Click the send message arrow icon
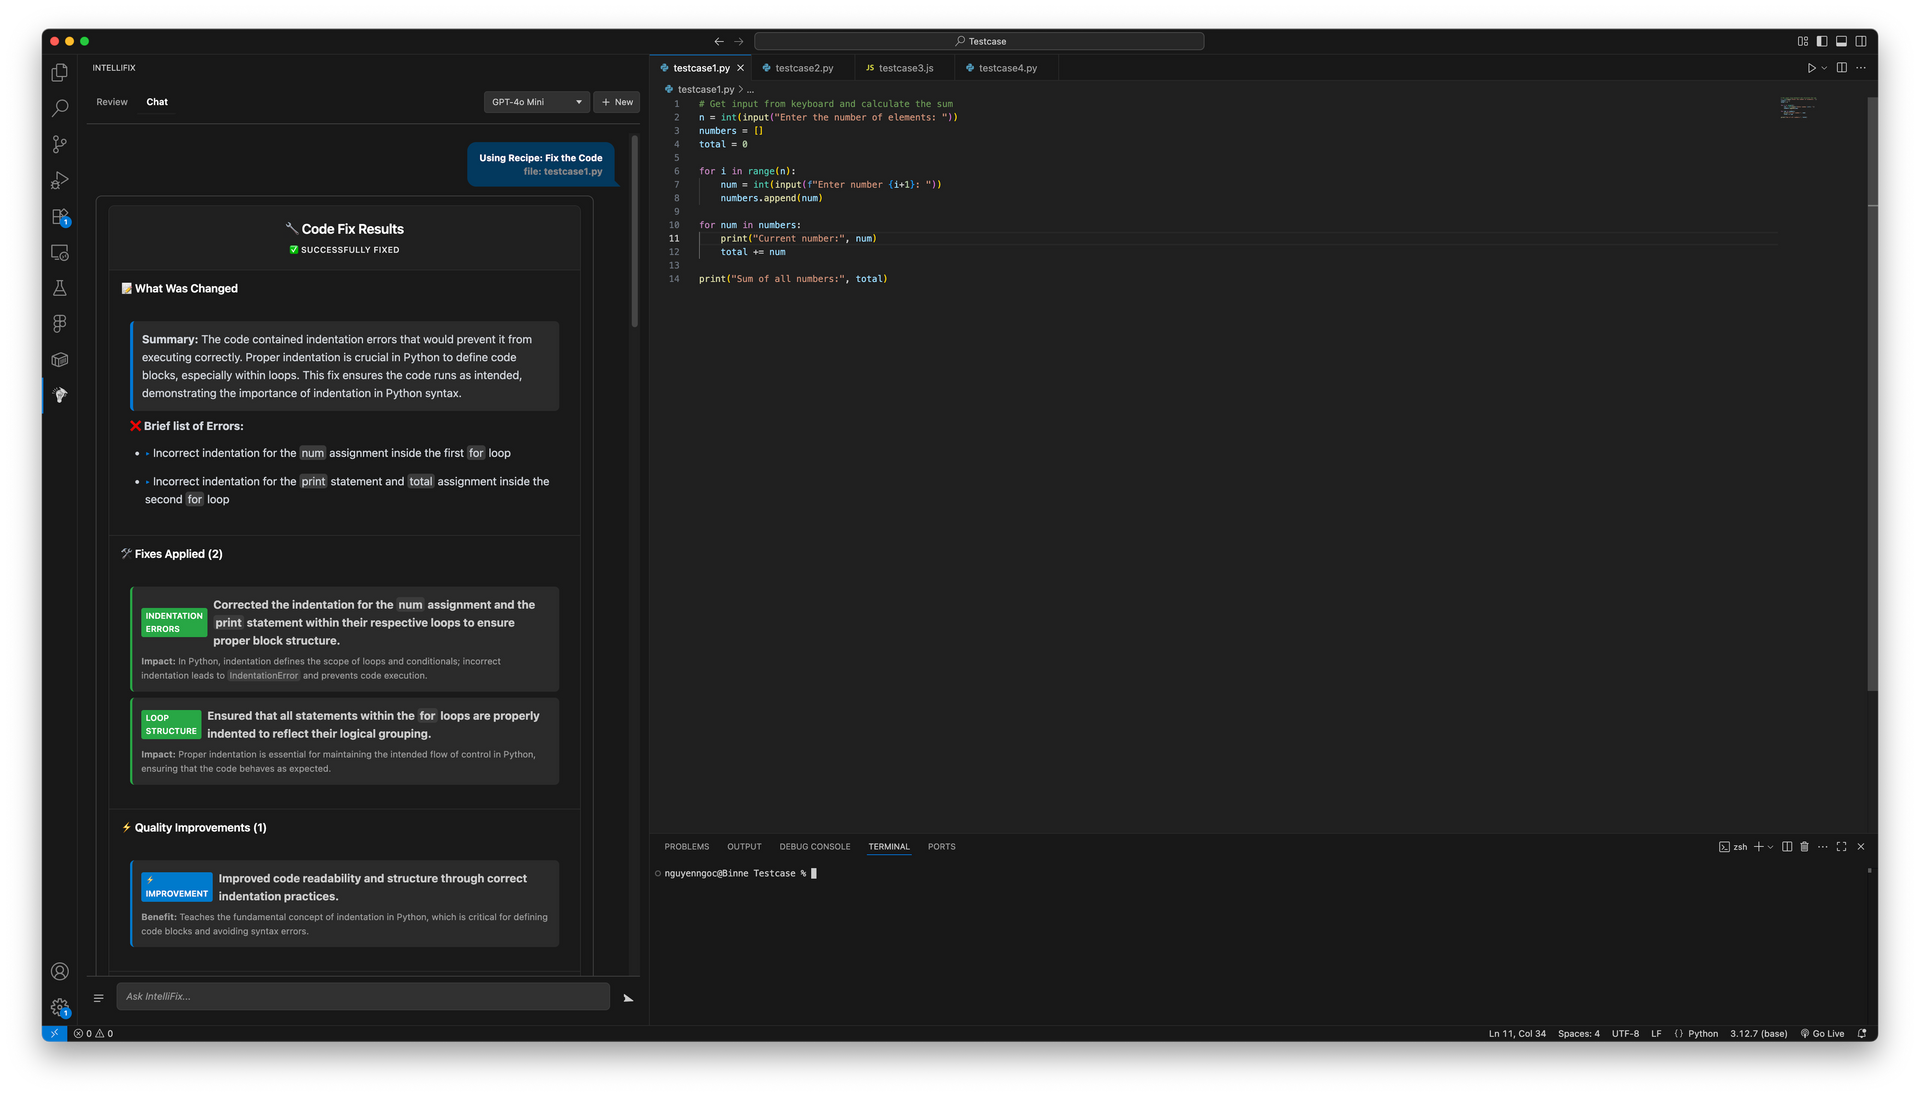The image size is (1920, 1097). [628, 998]
